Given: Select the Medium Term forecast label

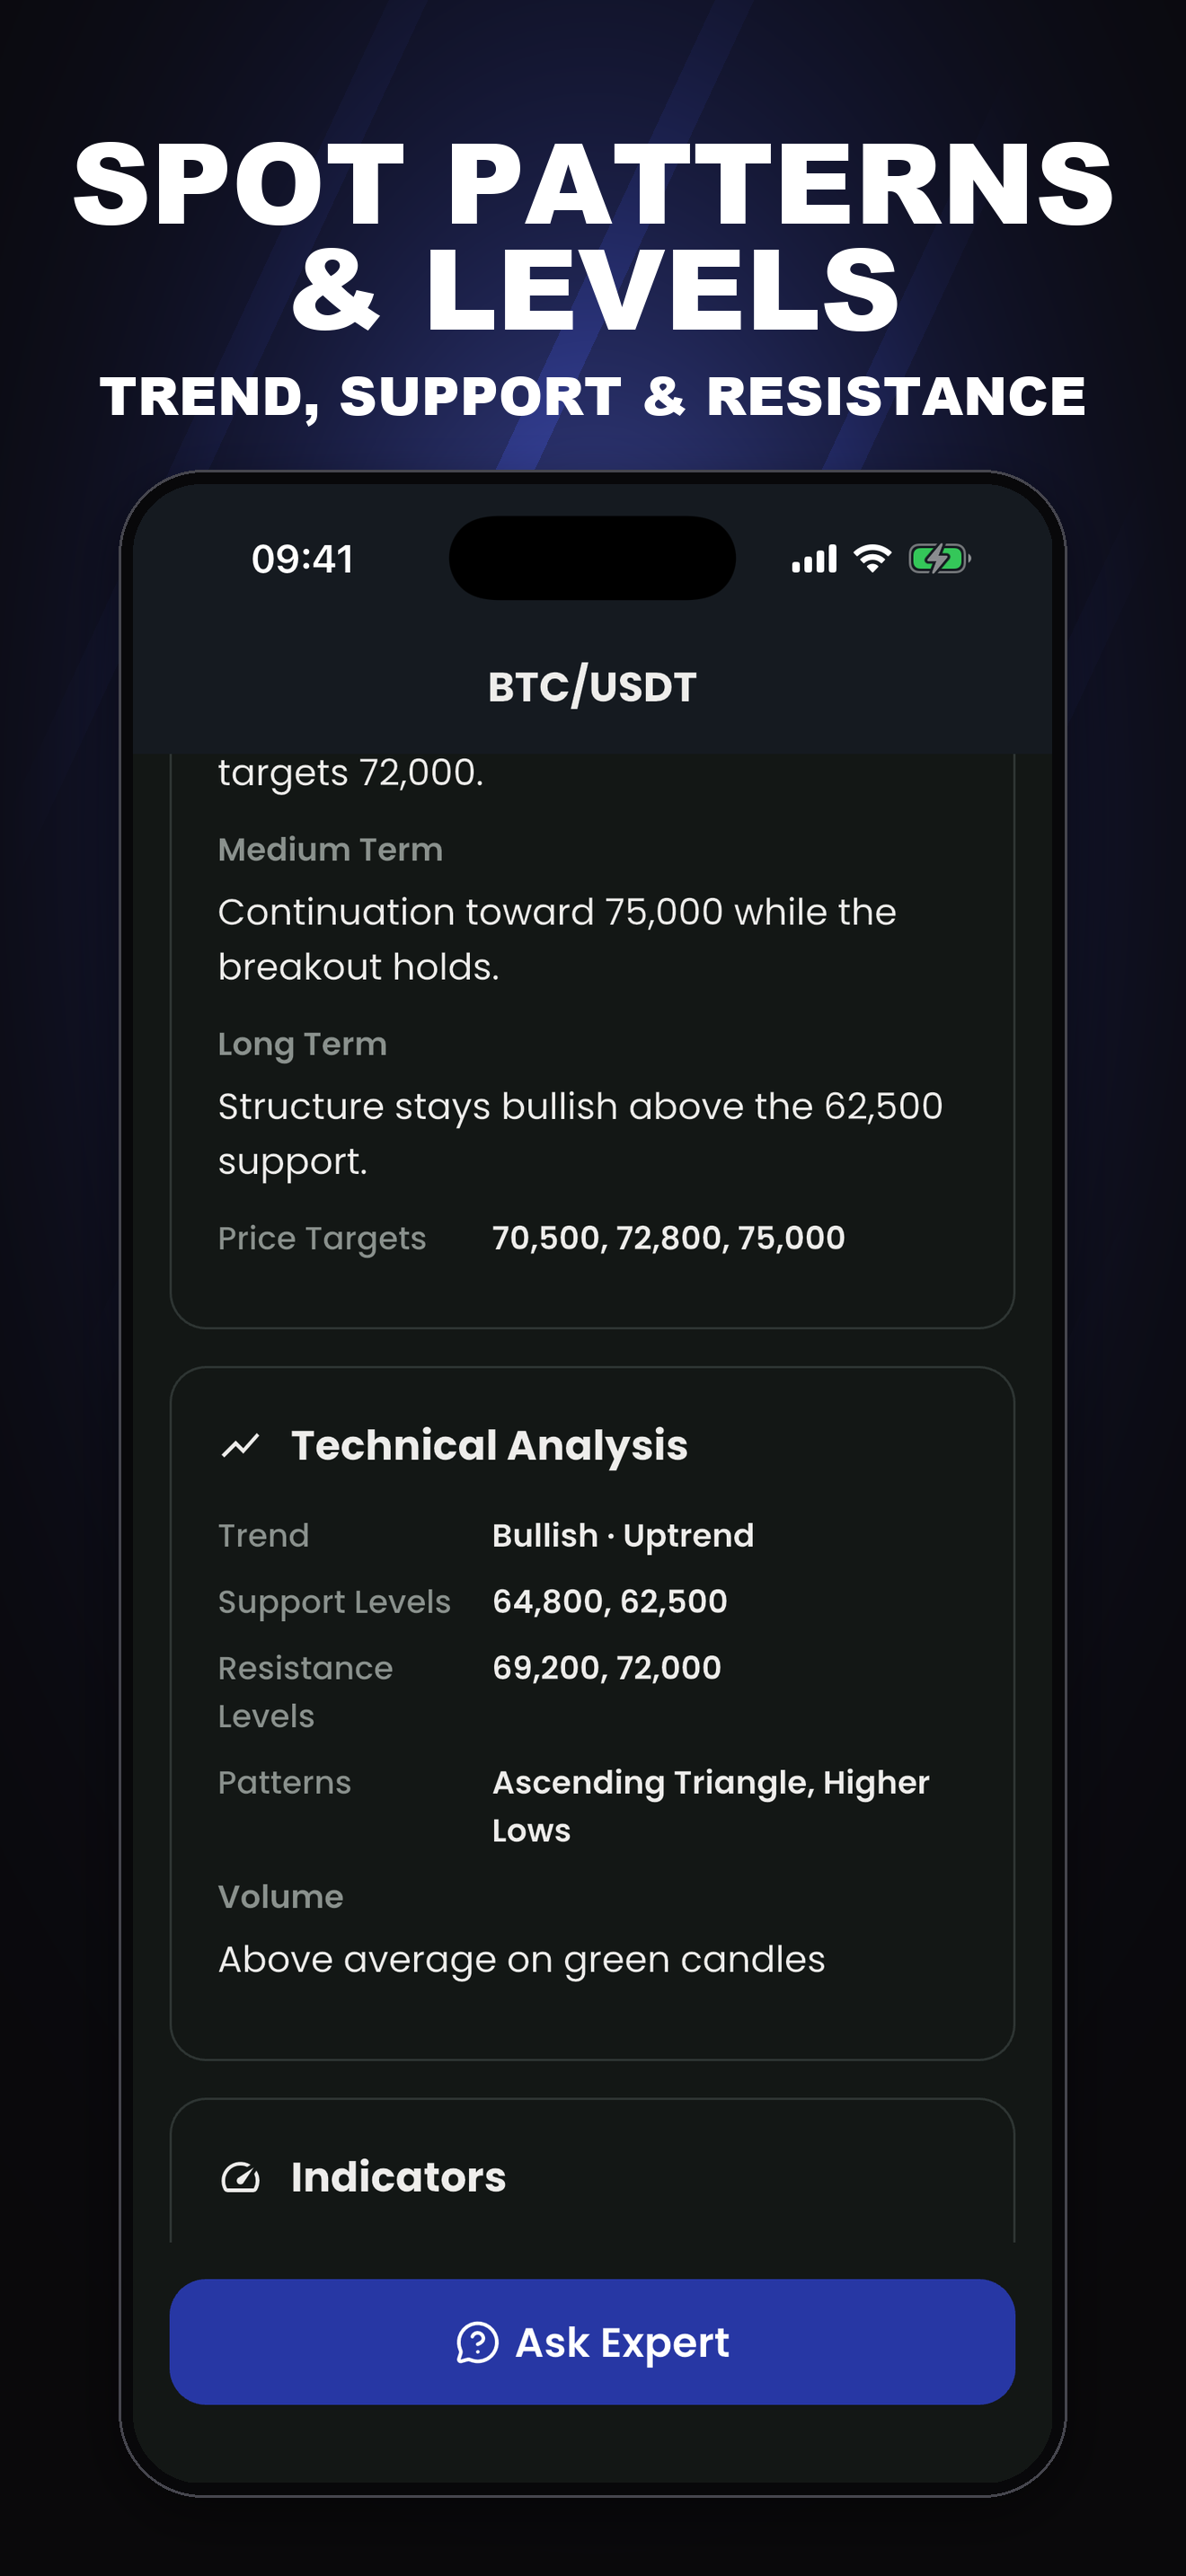Looking at the screenshot, I should click(330, 849).
